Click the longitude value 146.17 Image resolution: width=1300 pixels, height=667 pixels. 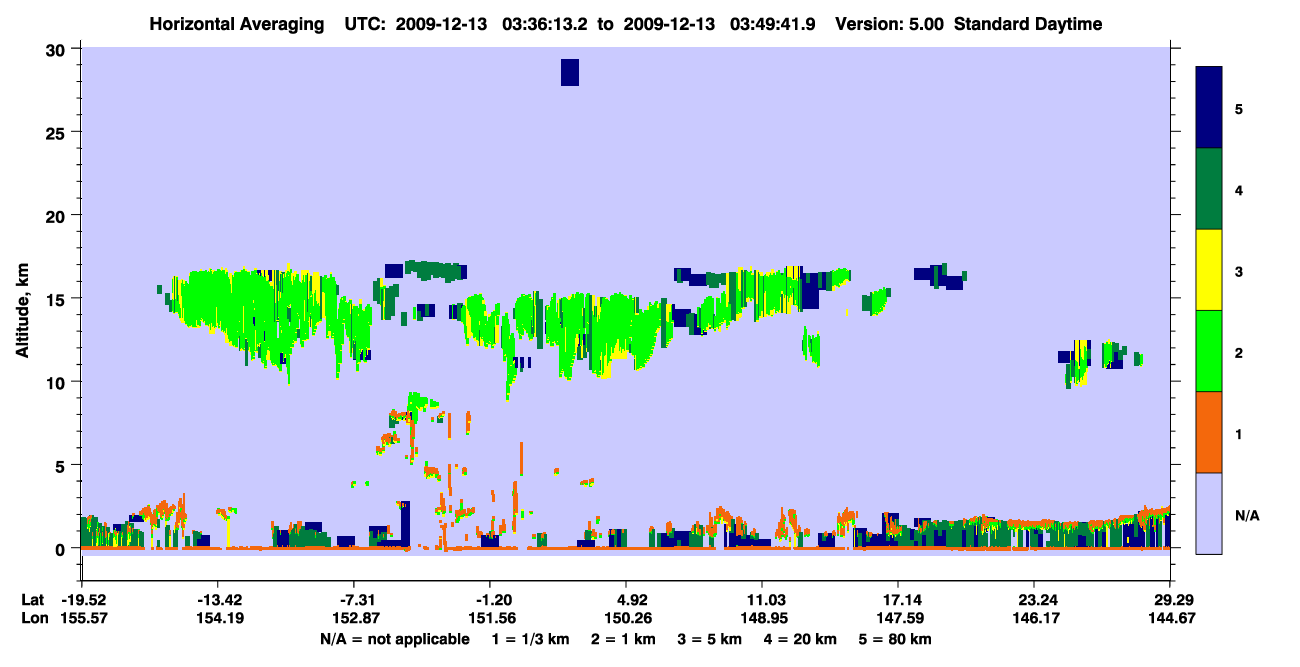pyautogui.click(x=1034, y=618)
